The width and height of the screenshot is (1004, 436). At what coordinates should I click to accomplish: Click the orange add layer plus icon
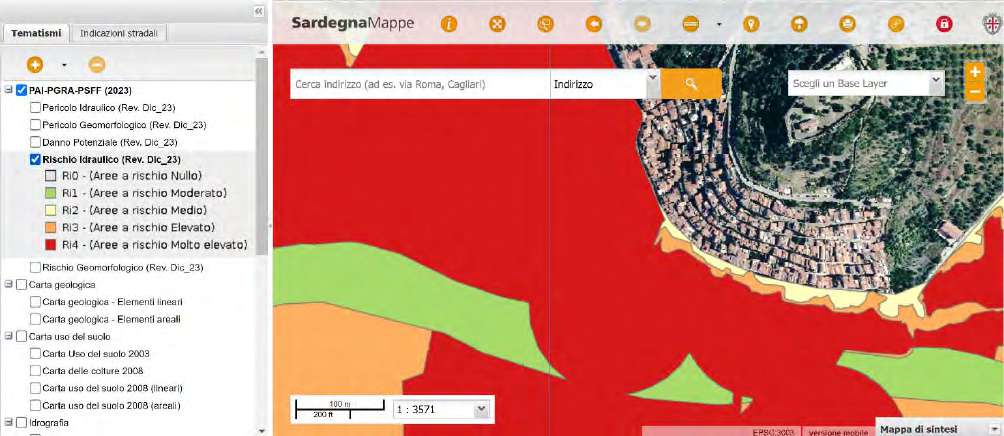35,64
